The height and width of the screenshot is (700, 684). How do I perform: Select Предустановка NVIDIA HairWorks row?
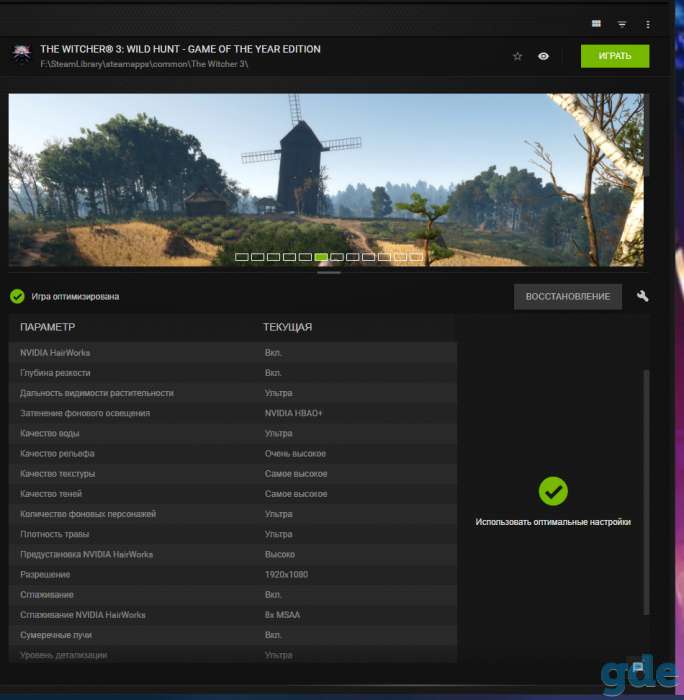233,554
